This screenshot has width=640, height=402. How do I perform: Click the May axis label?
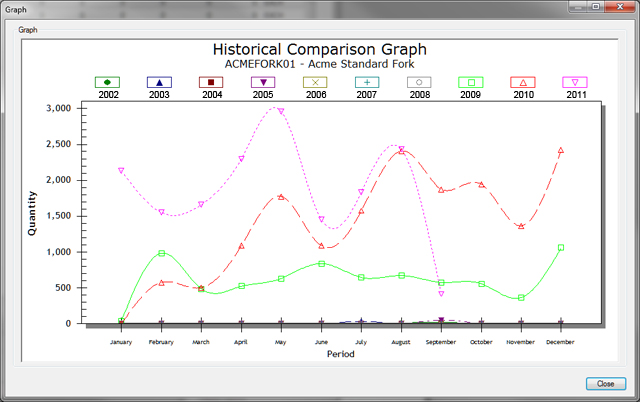280,342
